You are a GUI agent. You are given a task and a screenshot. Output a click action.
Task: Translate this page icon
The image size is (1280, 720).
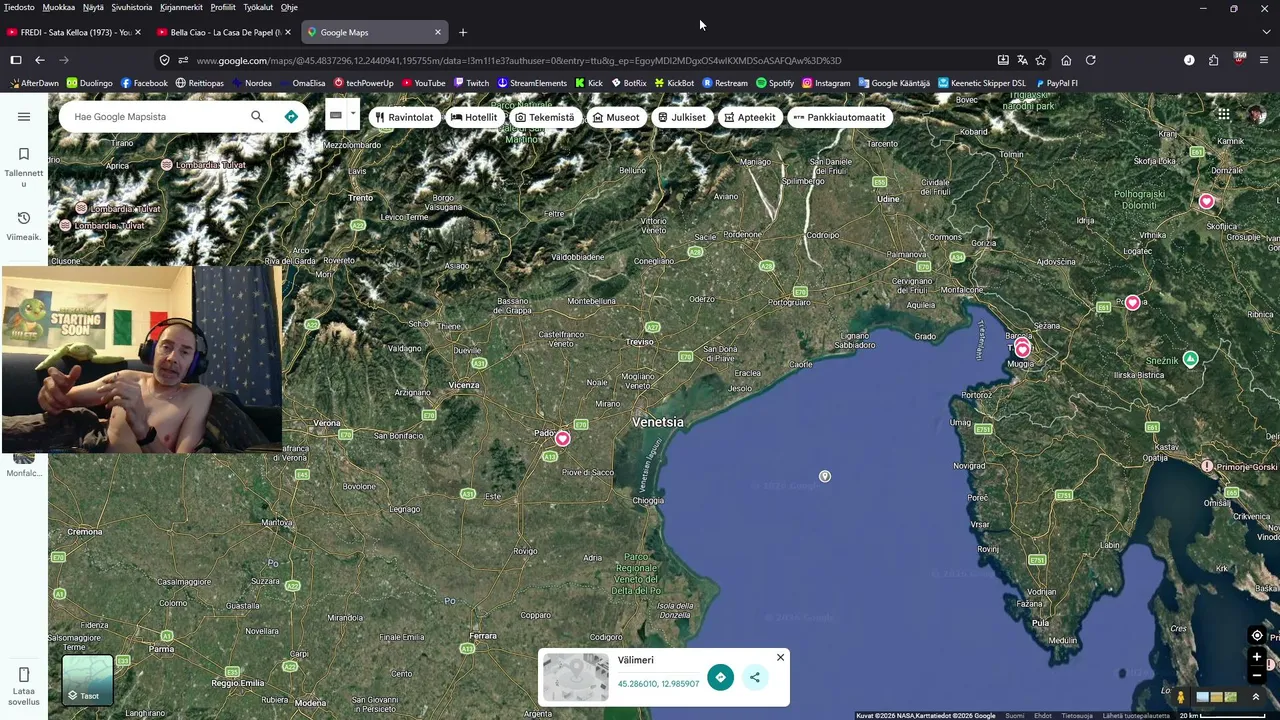coord(1022,60)
